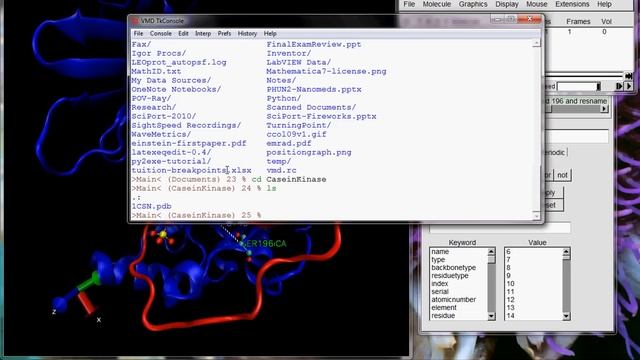Click Mathematica7-license.png in listing
Viewport: 640px width, 360px height.
(327, 71)
